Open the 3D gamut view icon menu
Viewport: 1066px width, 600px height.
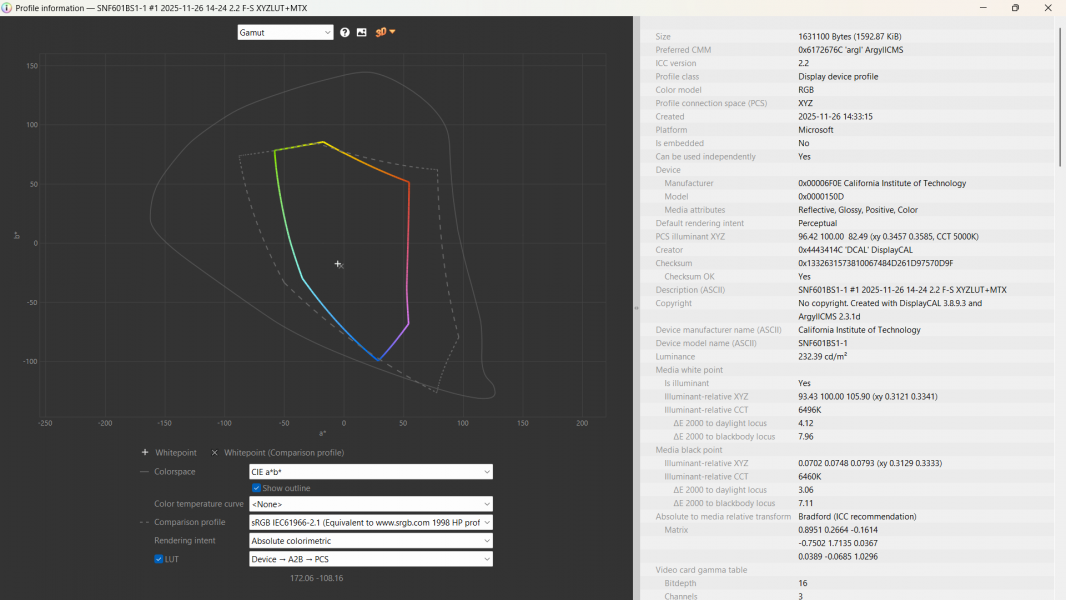(x=385, y=33)
